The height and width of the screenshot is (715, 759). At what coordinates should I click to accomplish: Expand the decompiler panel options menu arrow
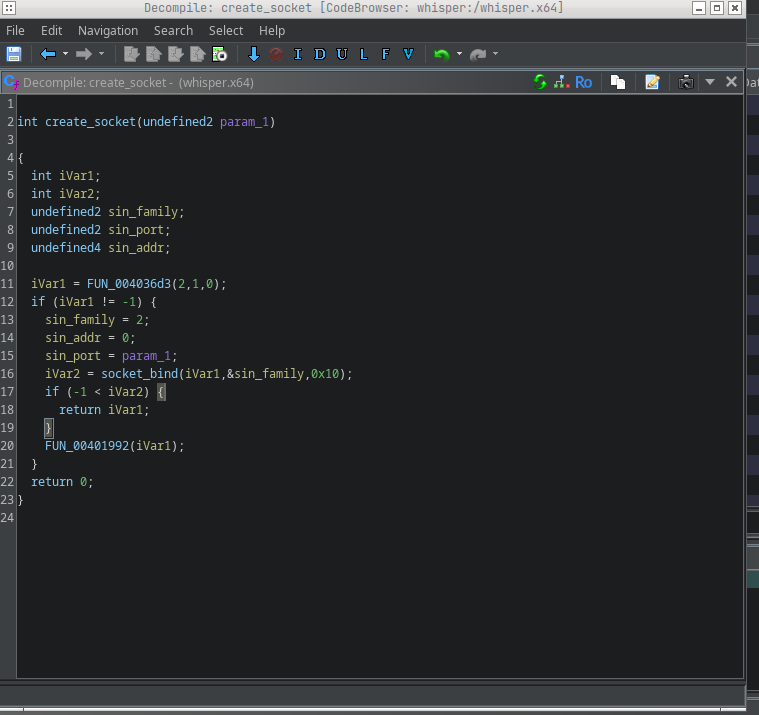710,82
